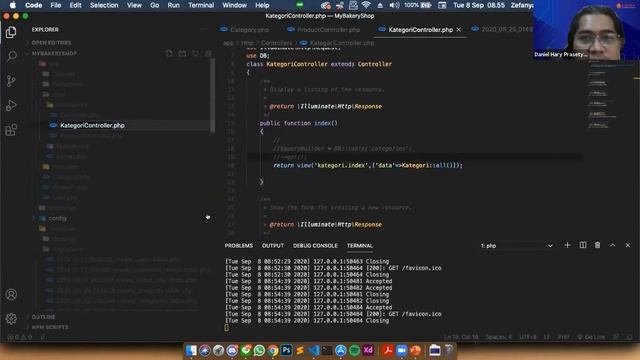Switch to the DEBUG CONSOLE tab
640x360 pixels.
[x=315, y=246]
